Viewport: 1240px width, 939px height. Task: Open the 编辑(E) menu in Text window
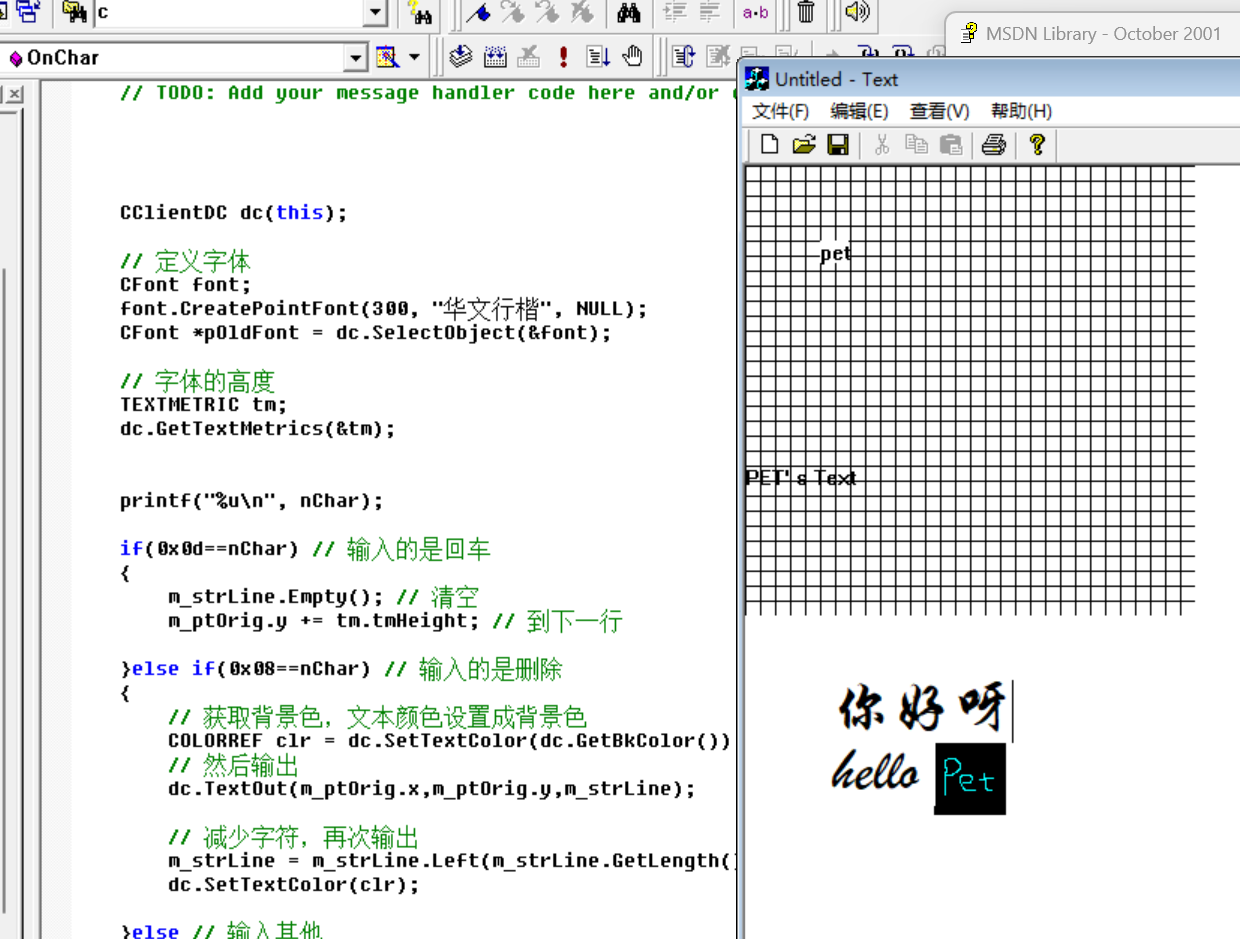(859, 111)
